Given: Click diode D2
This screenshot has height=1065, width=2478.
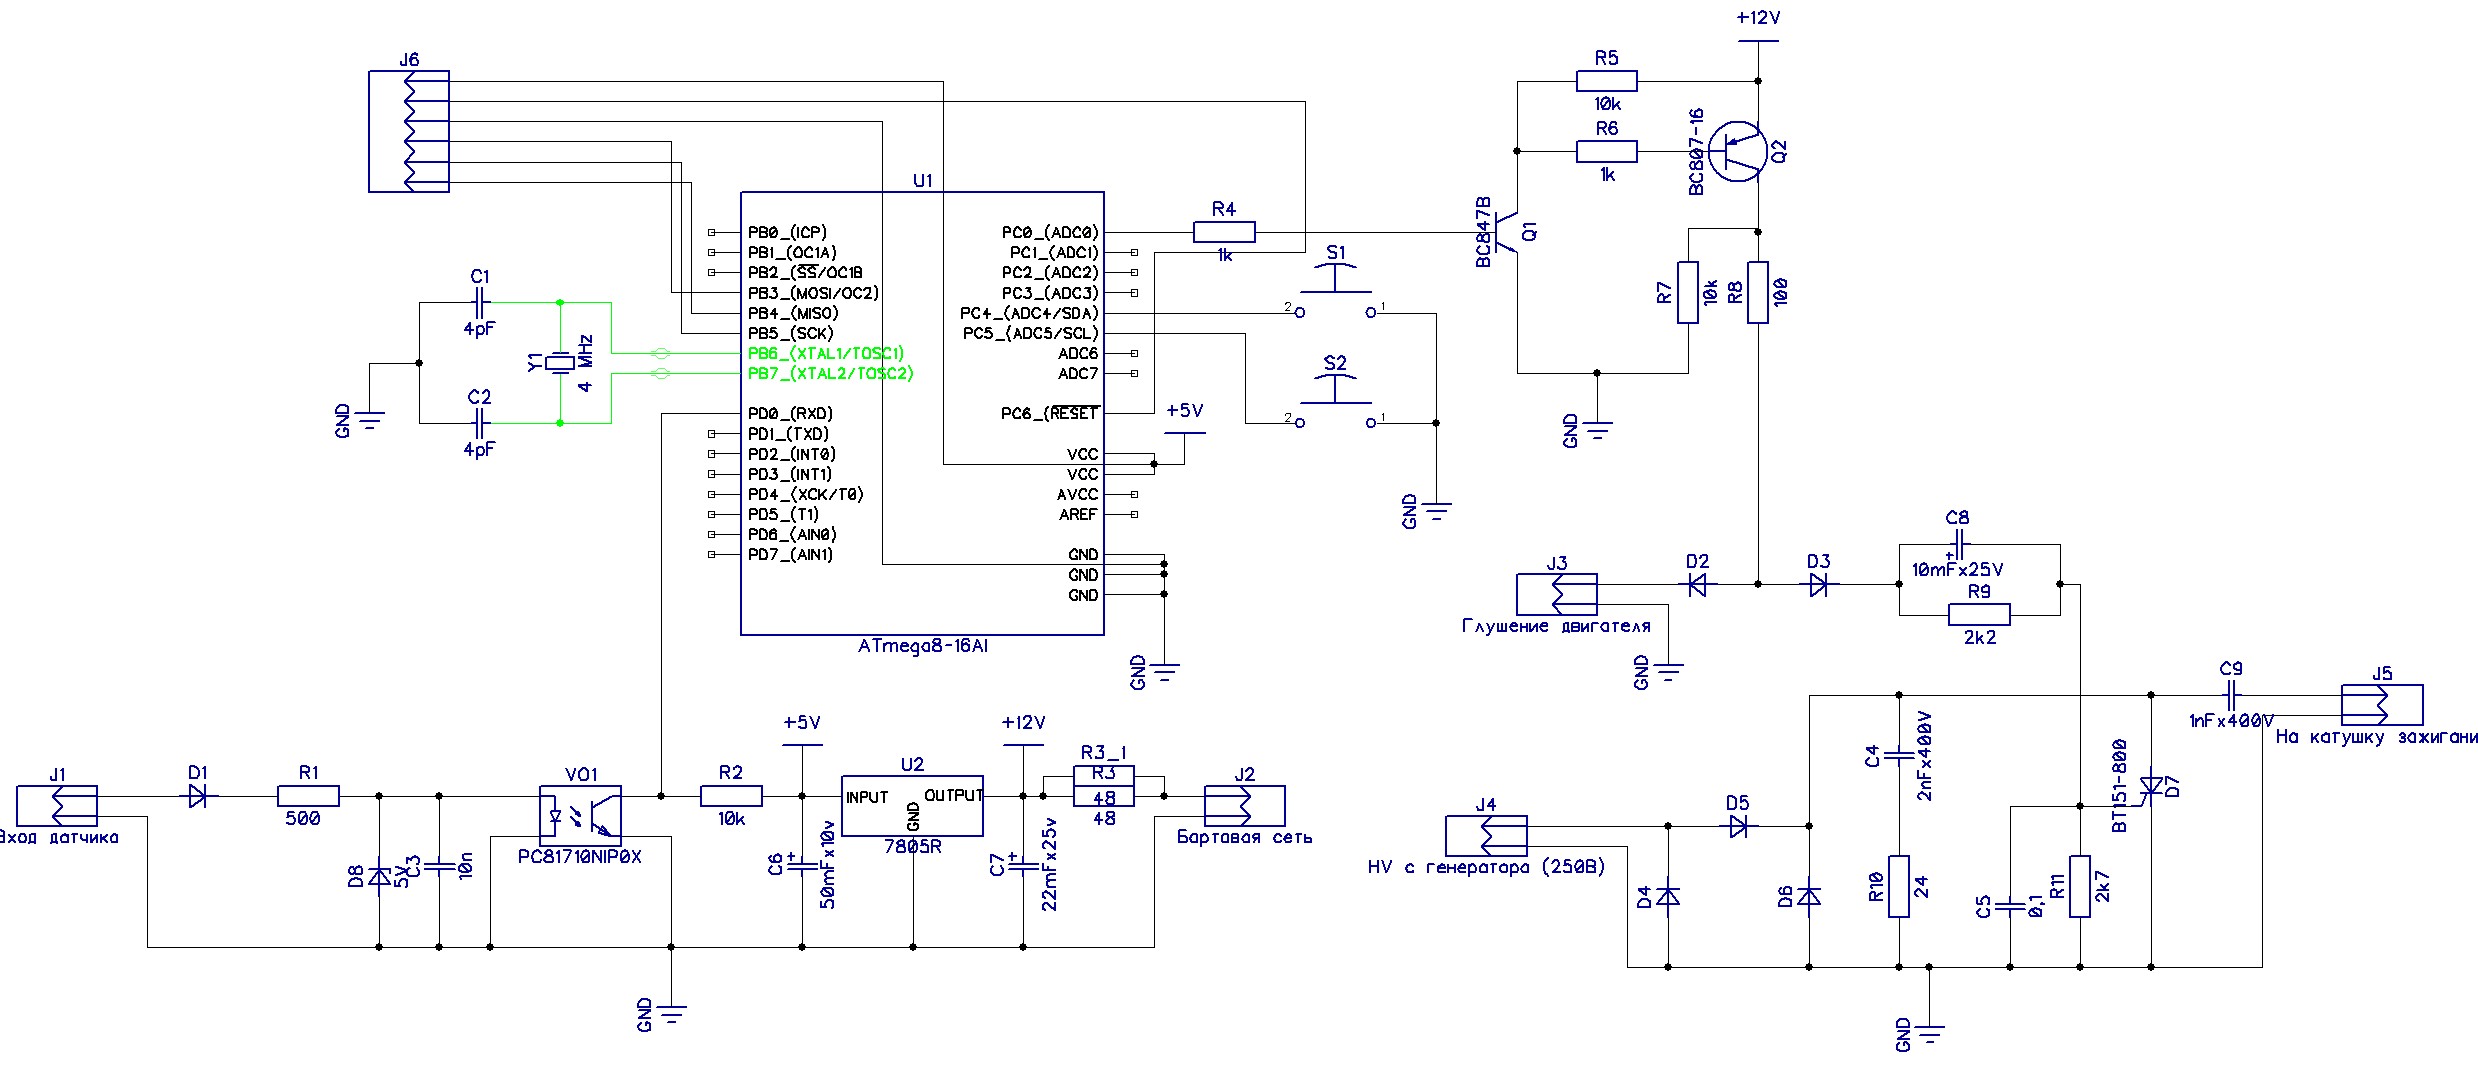Looking at the screenshot, I should [x=1697, y=585].
